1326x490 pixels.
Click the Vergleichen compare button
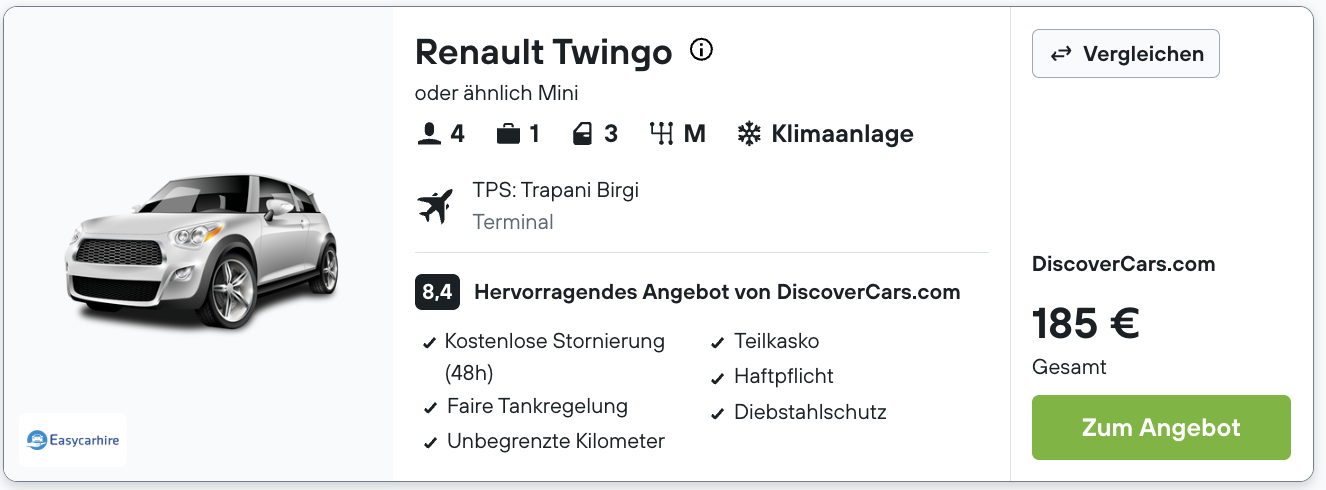(x=1126, y=54)
